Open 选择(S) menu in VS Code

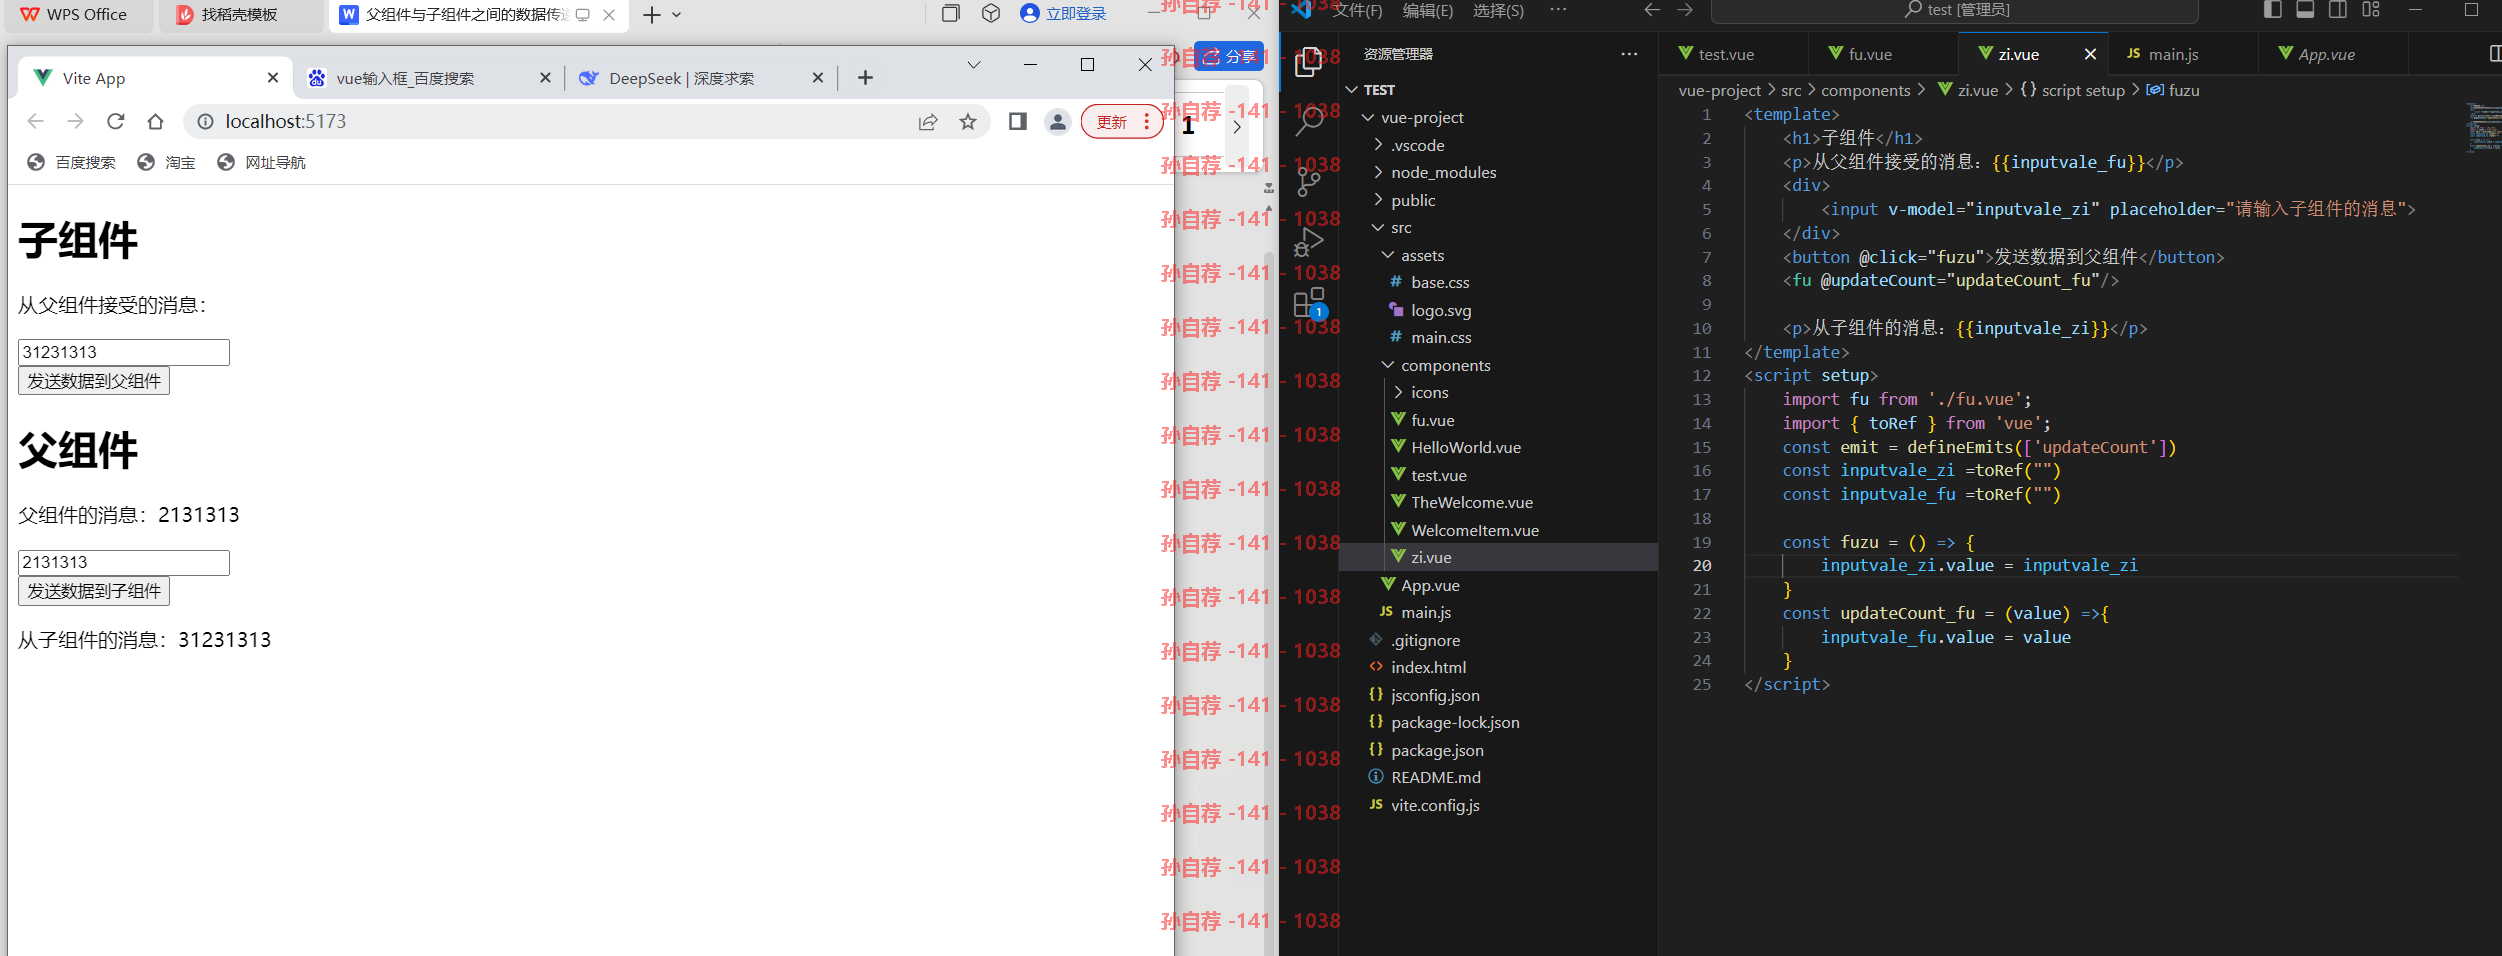pos(1498,10)
